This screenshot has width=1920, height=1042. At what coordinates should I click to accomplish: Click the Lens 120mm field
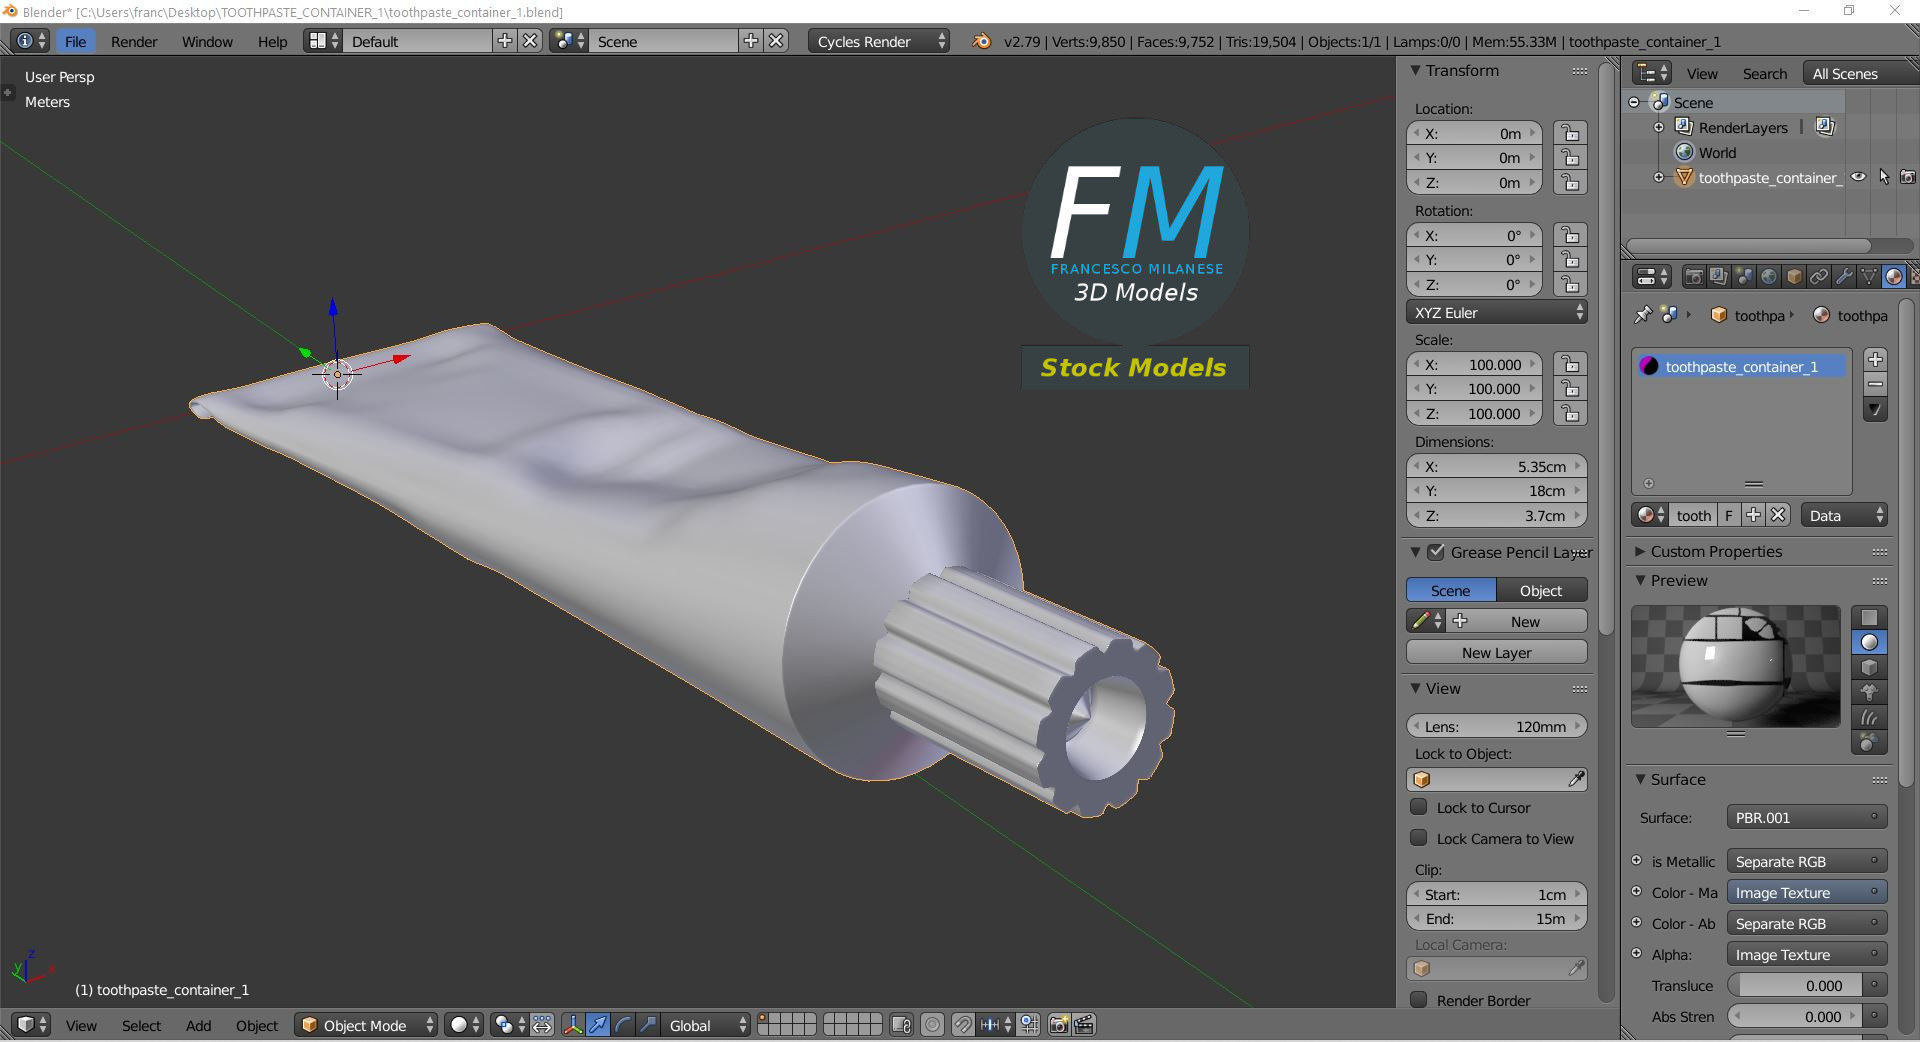pyautogui.click(x=1497, y=726)
